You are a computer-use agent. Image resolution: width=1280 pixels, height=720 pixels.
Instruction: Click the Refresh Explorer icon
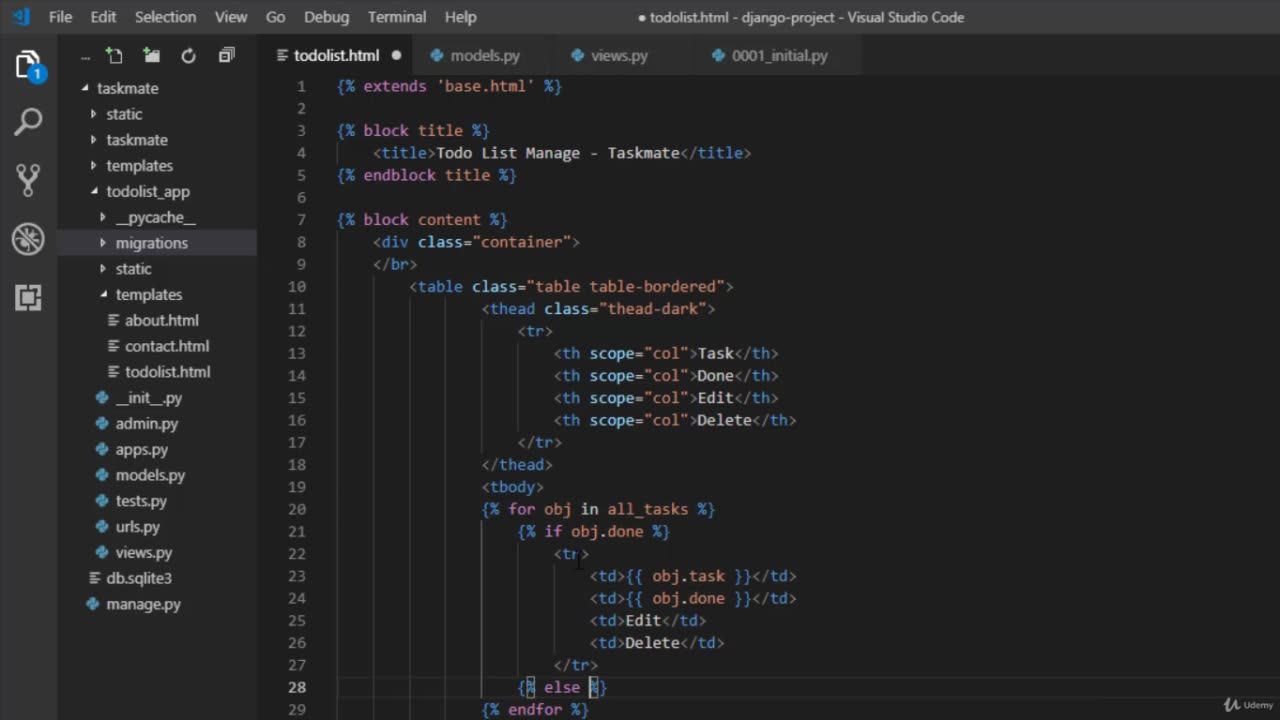188,56
